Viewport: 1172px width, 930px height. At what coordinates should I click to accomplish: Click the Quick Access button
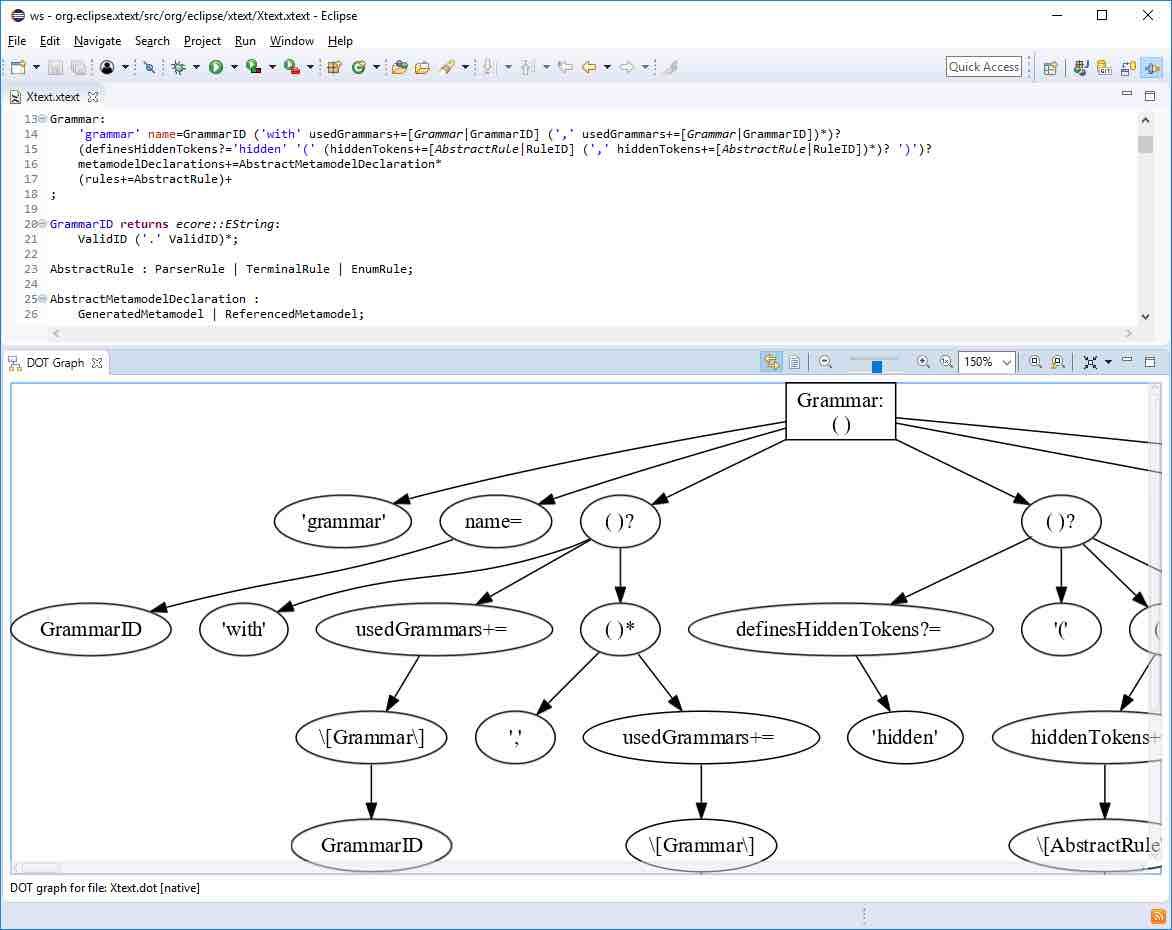pyautogui.click(x=983, y=66)
